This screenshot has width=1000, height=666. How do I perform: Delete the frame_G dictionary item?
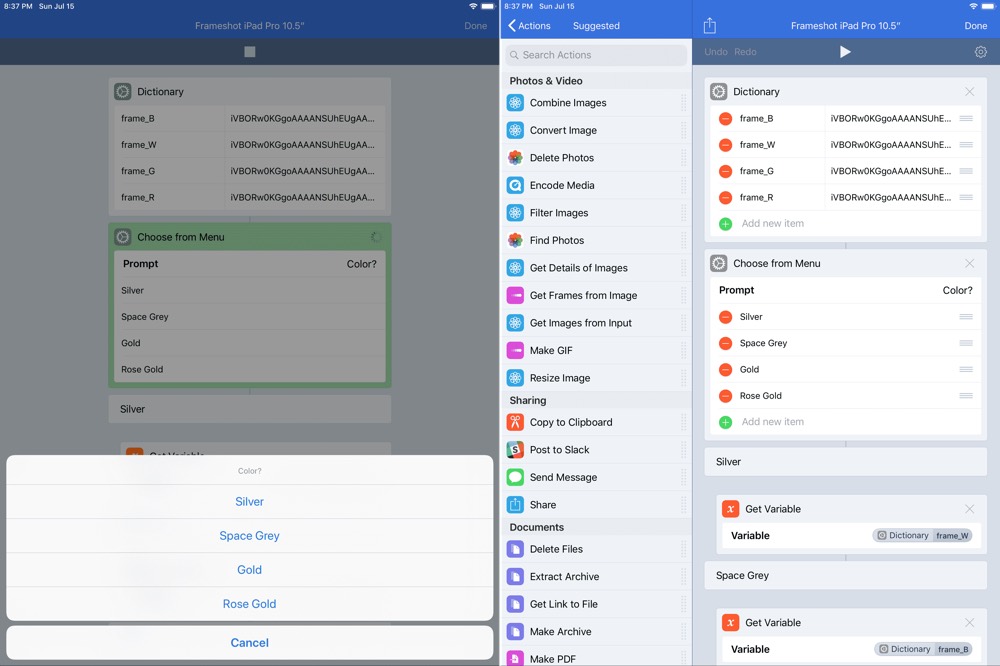tap(725, 171)
